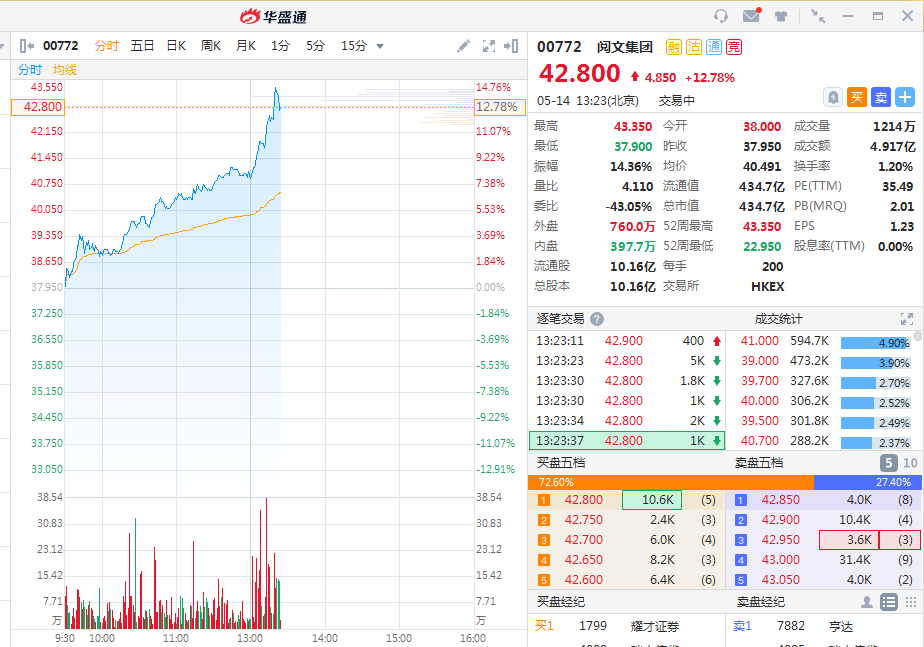The width and height of the screenshot is (924, 647).
Task: Click the orange 72.60% bid ratio bar
Action: (x=671, y=483)
